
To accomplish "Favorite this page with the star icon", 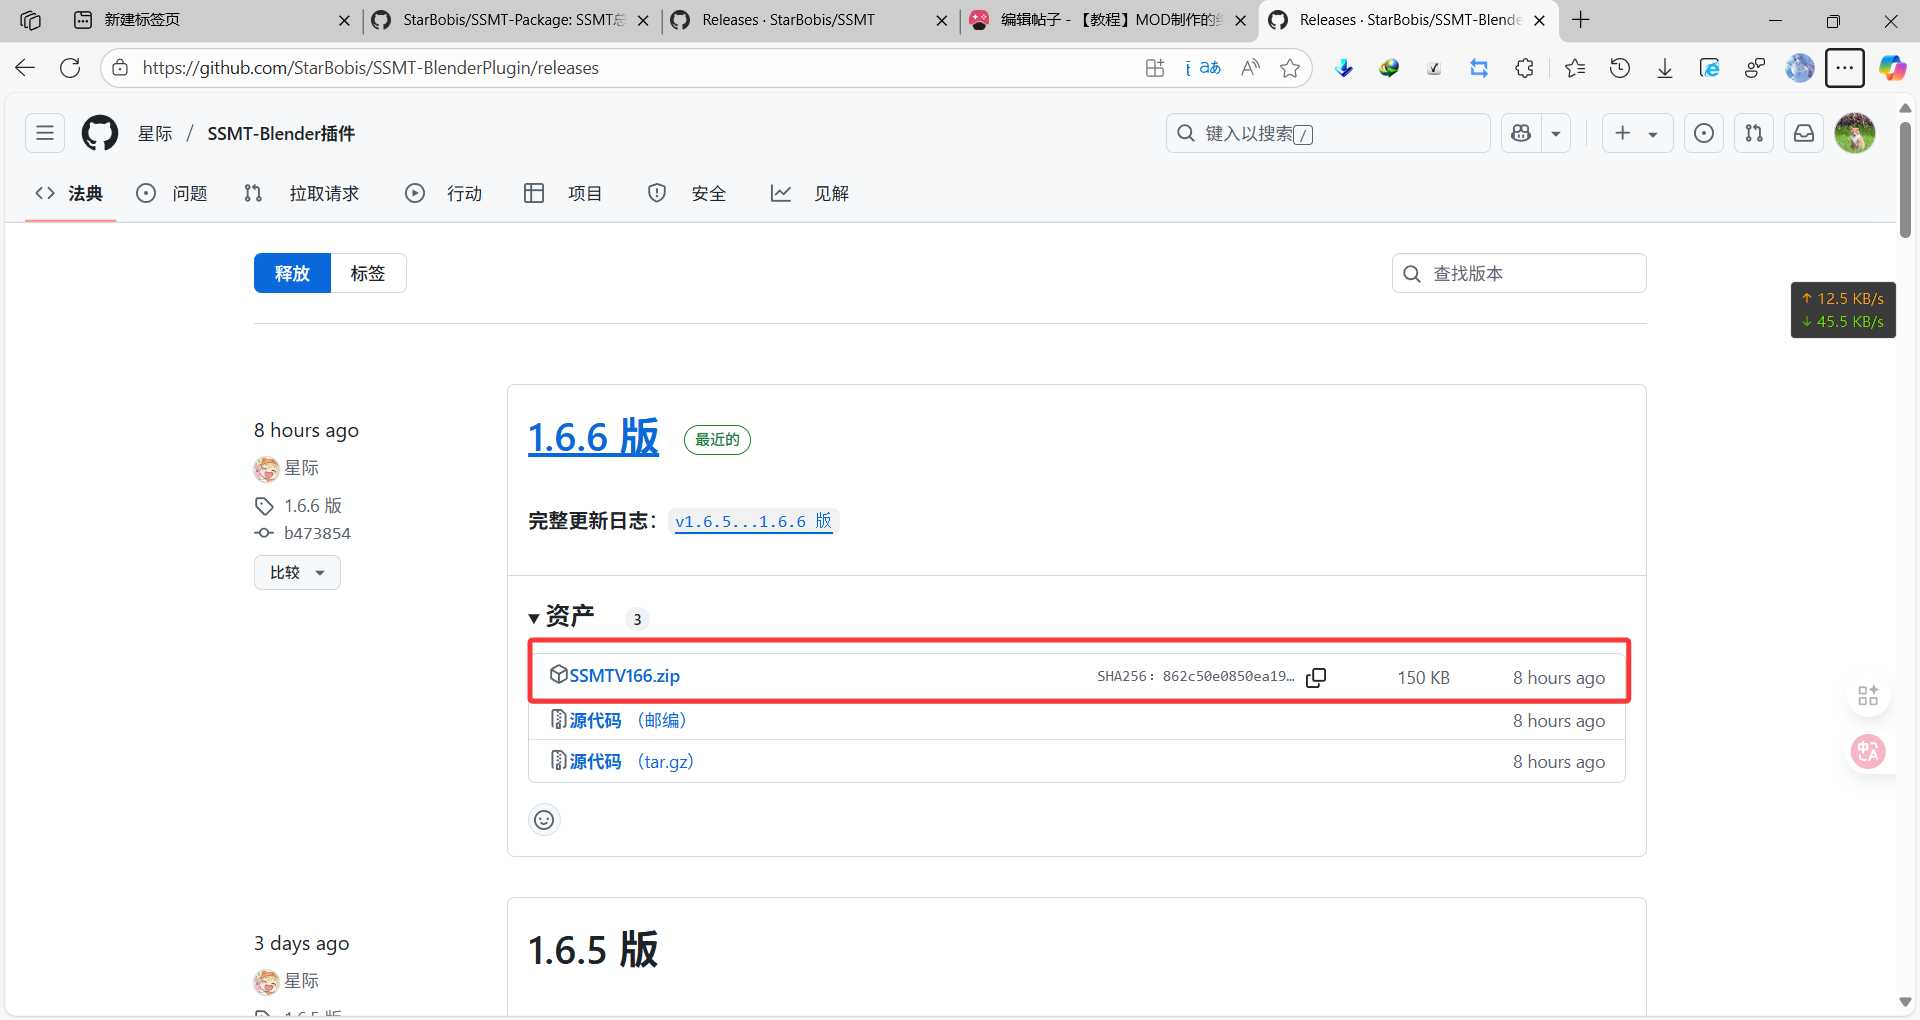I will tap(1290, 68).
